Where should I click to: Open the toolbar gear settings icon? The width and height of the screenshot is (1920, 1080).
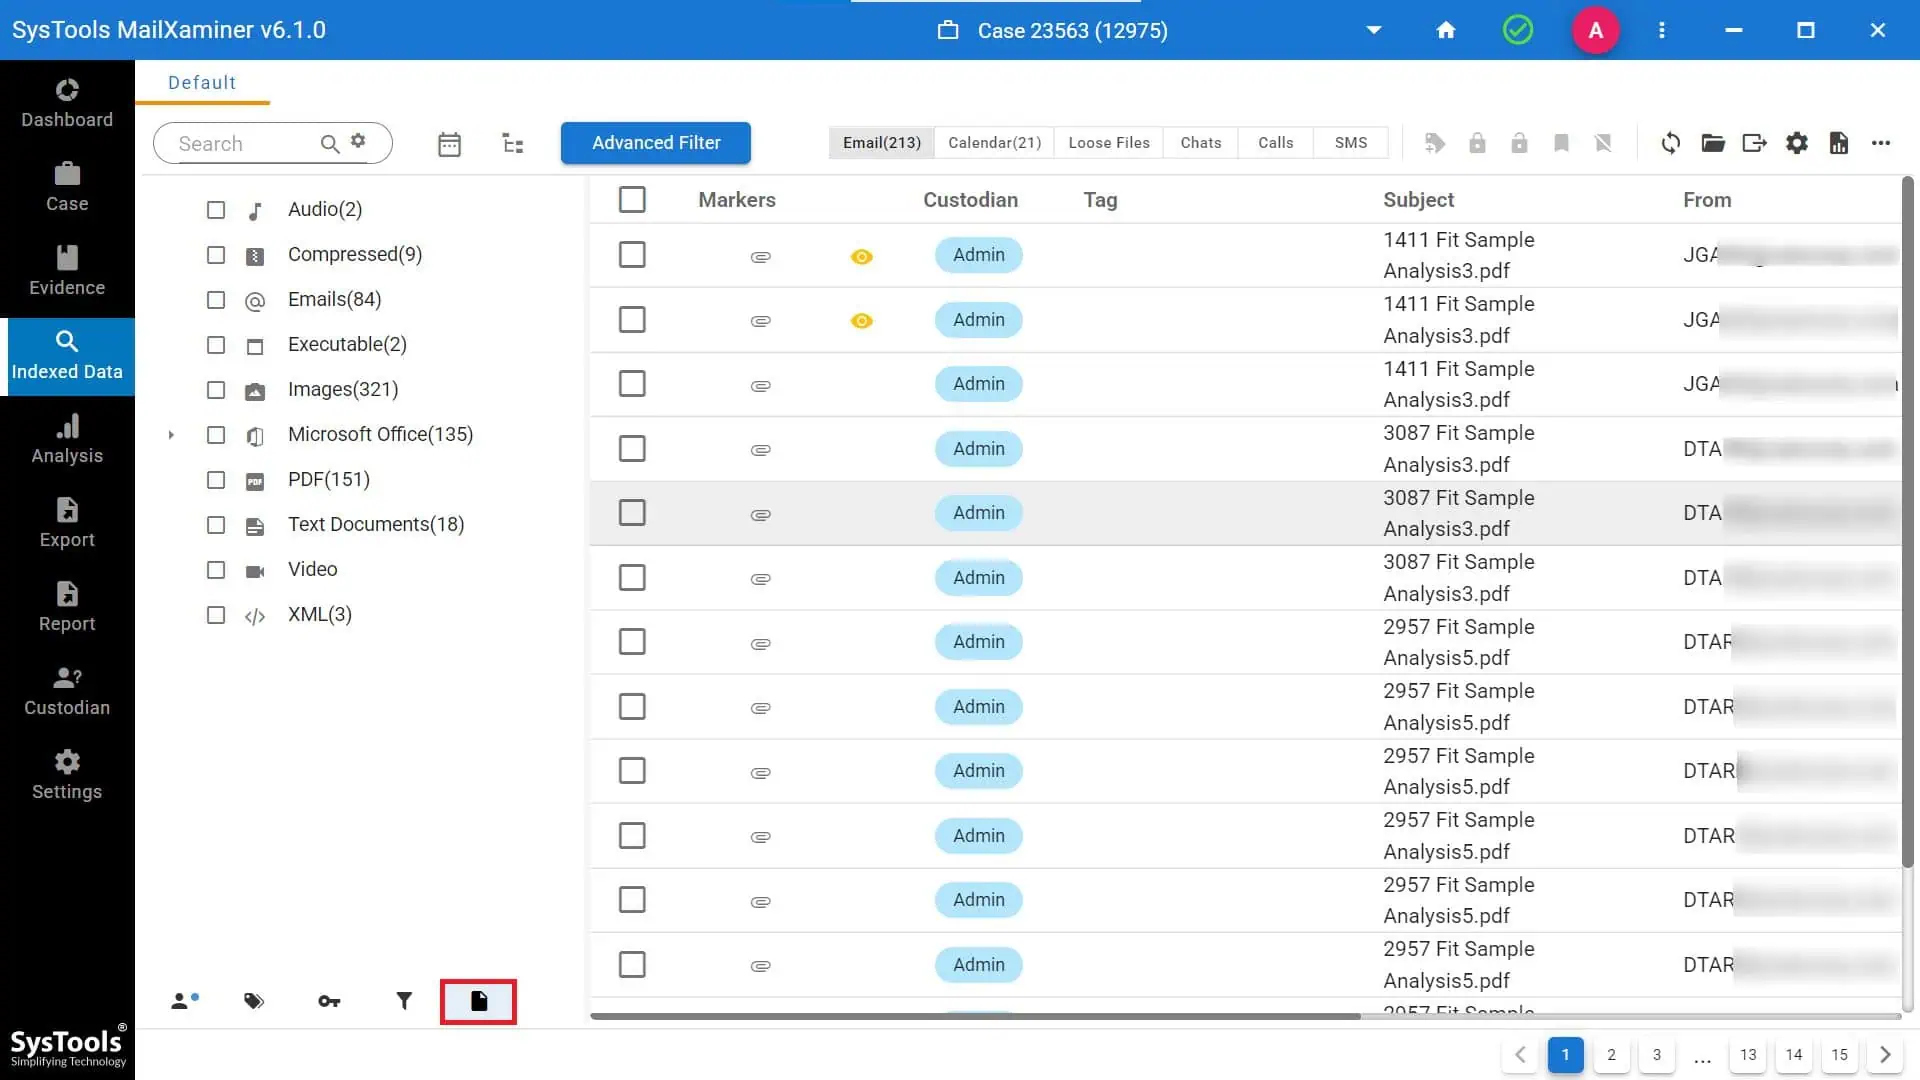[x=1797, y=143]
